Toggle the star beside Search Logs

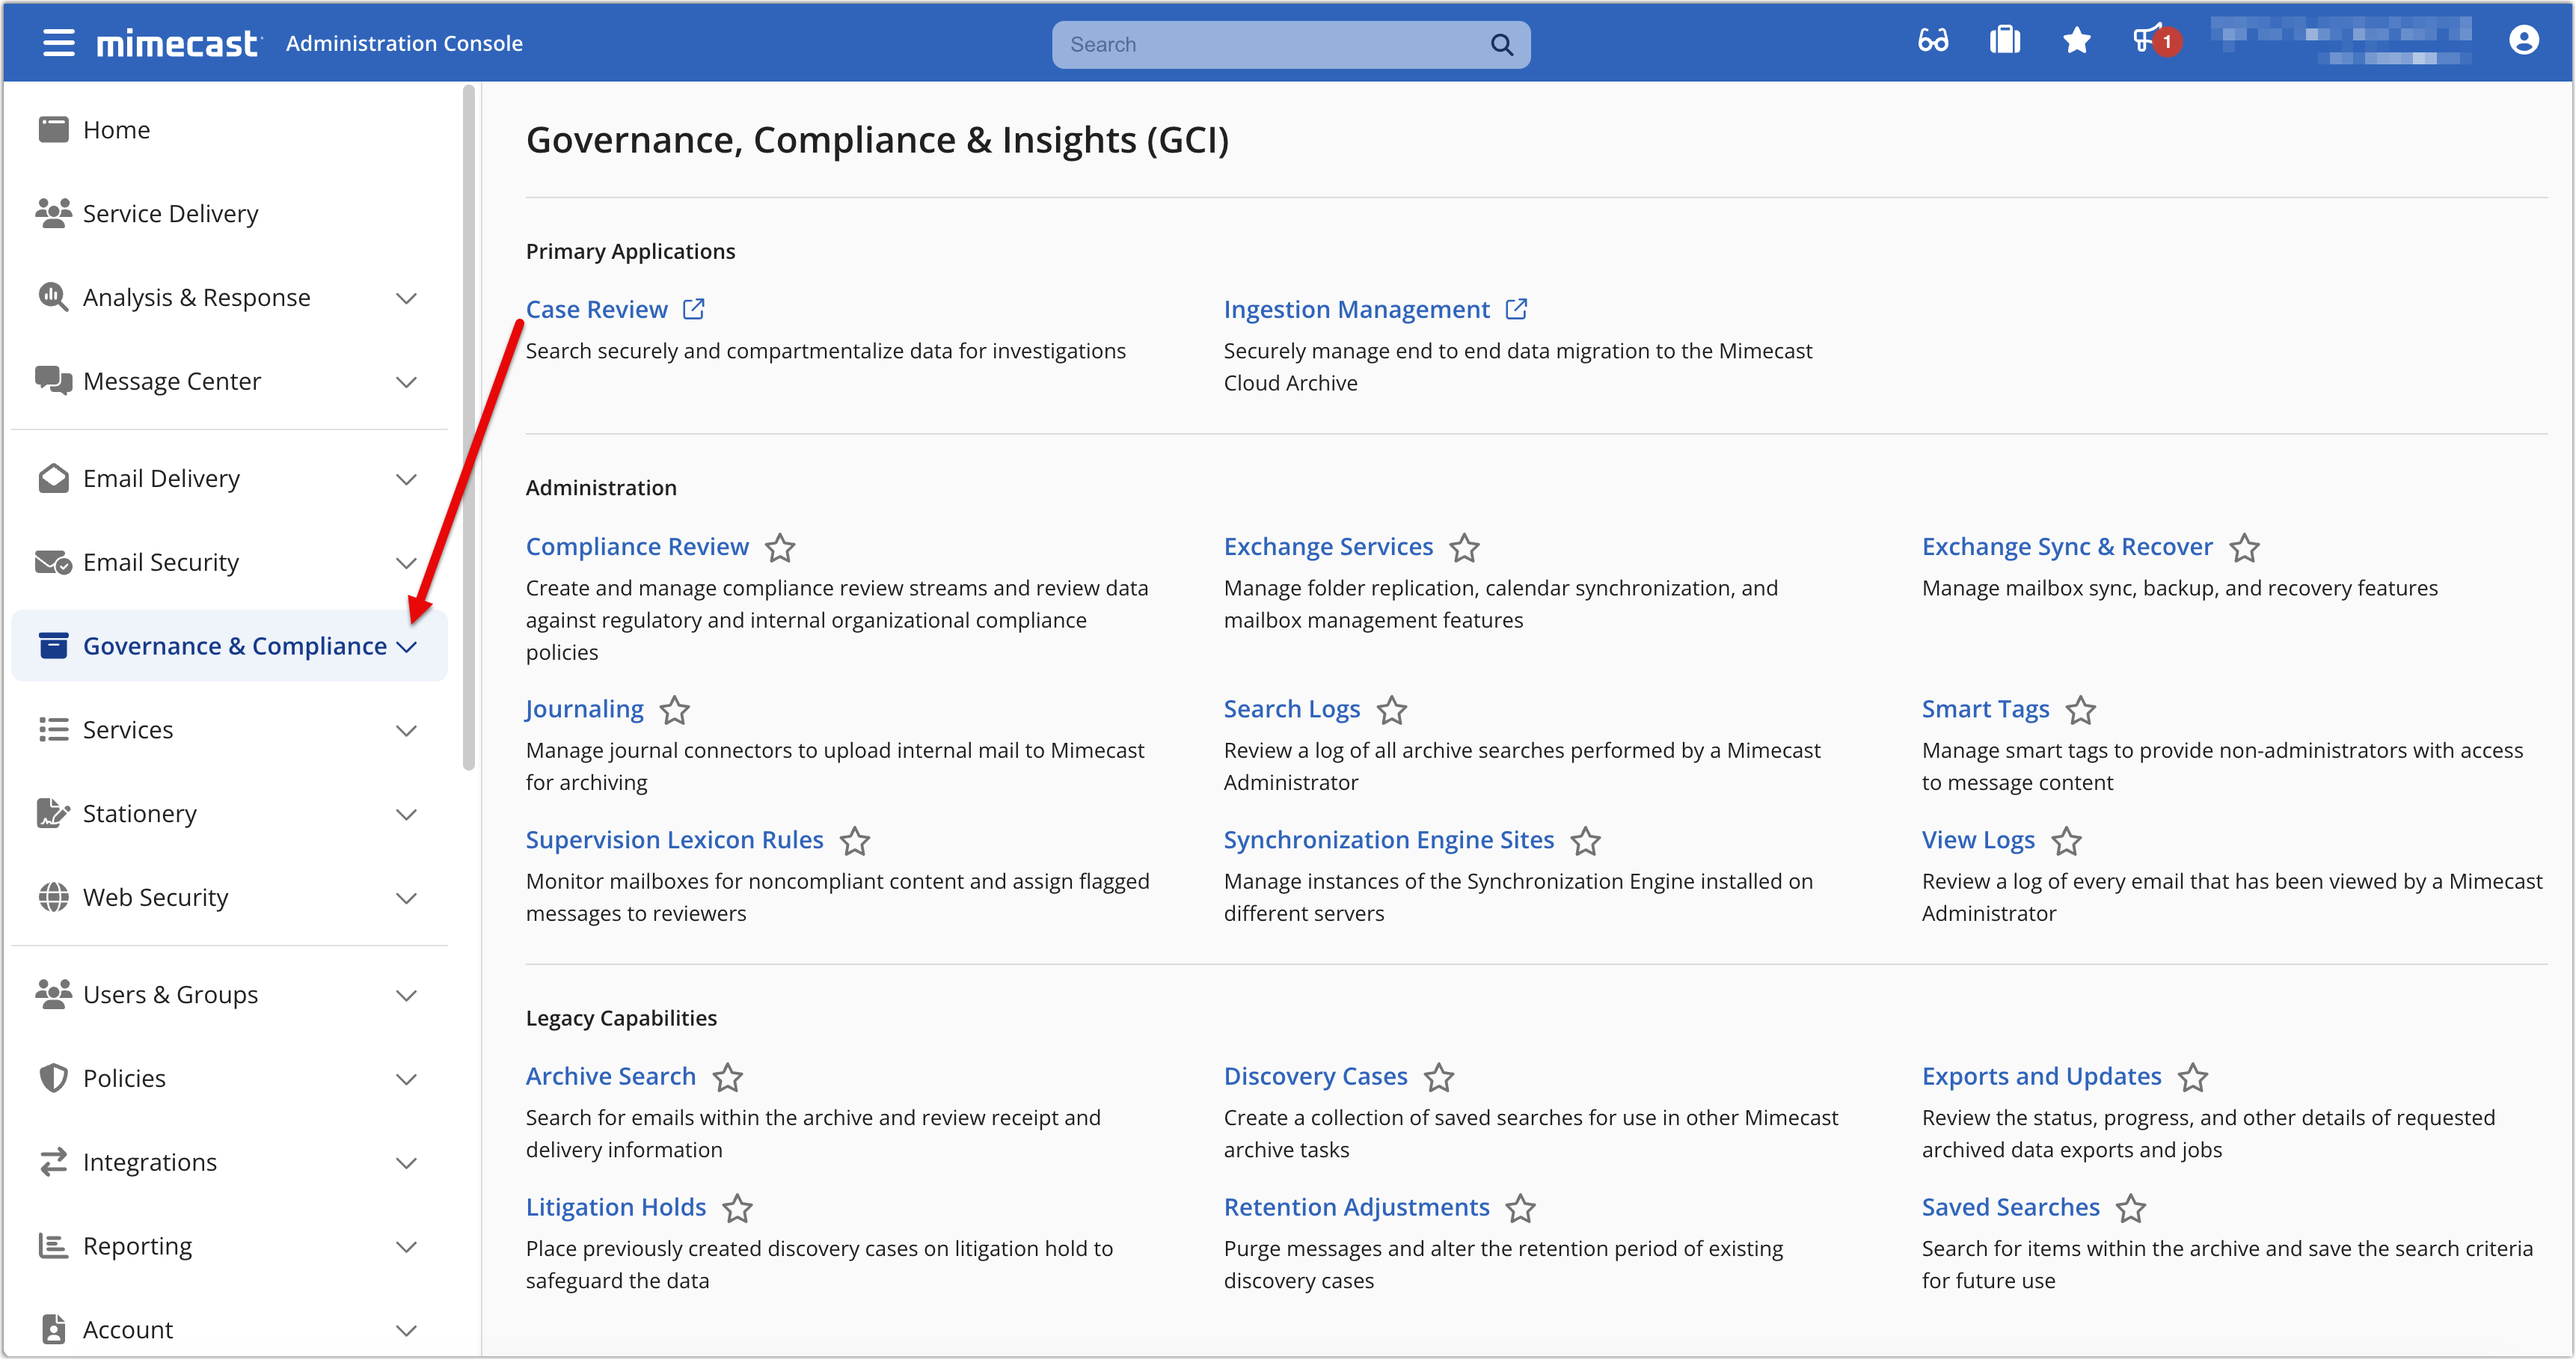[1391, 710]
